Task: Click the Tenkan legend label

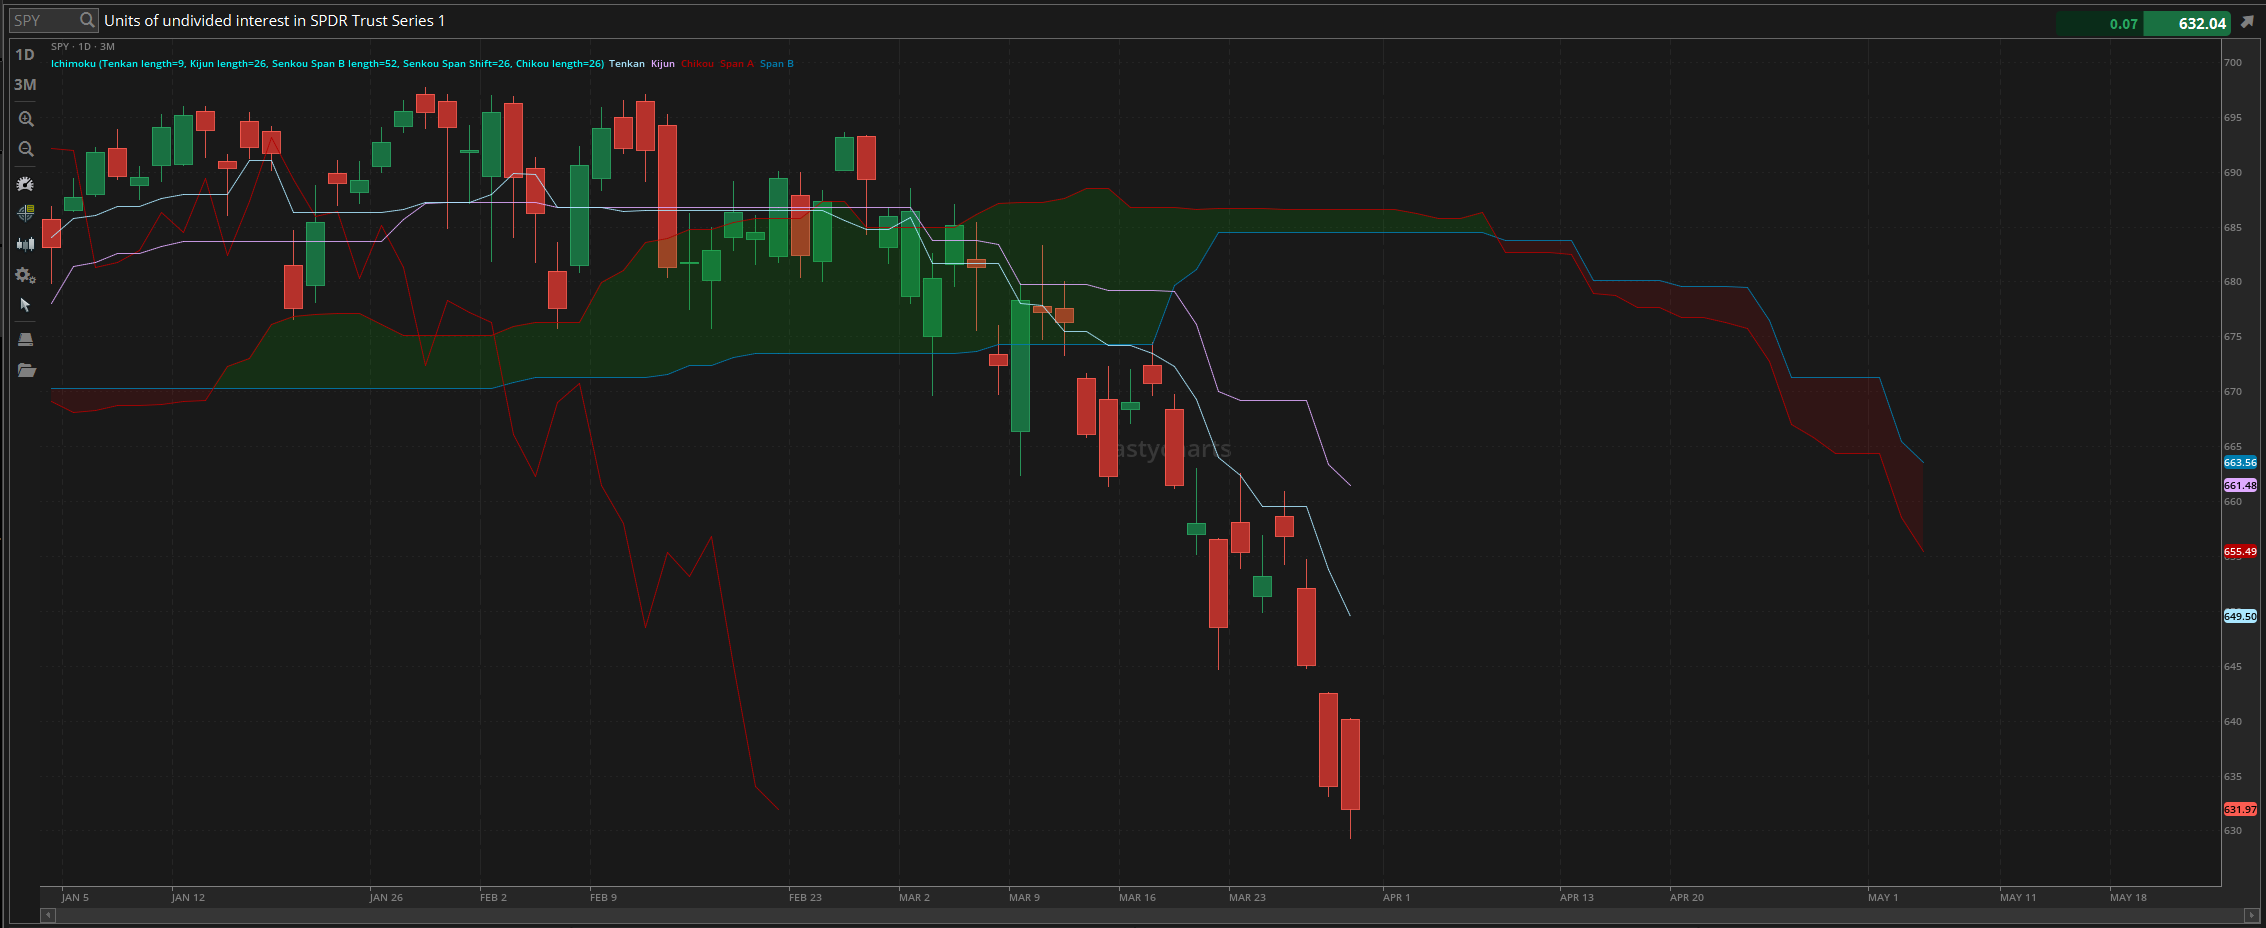Action: 627,64
